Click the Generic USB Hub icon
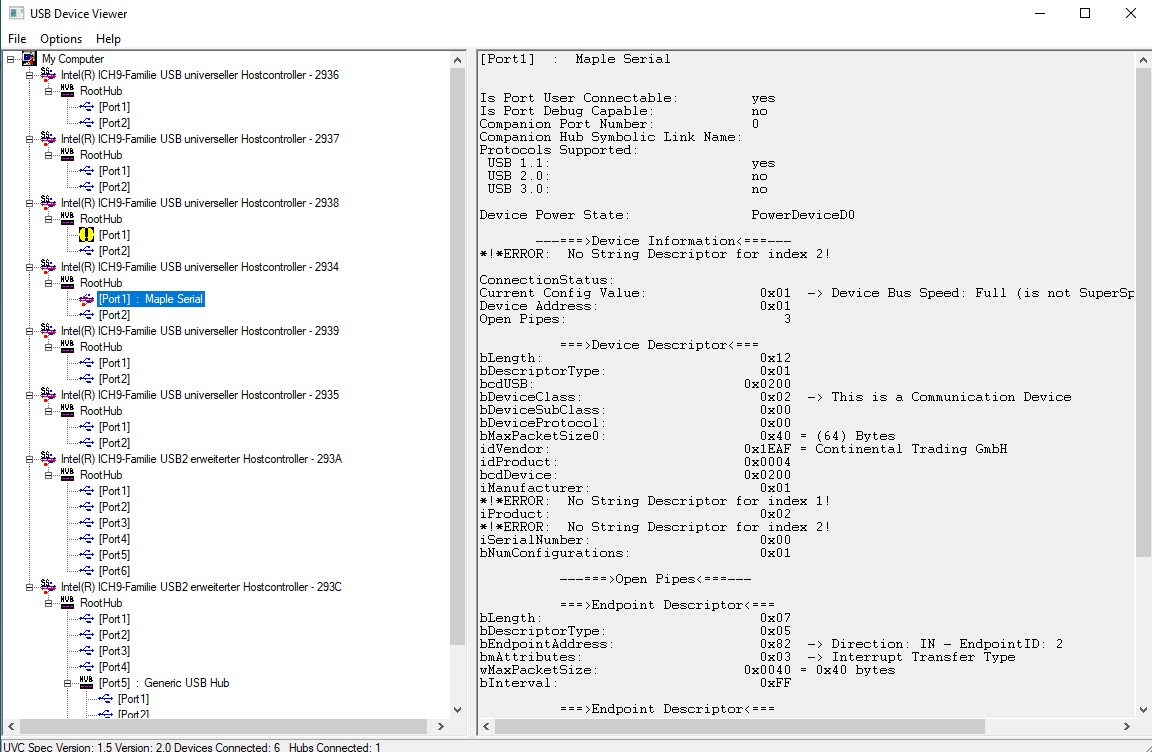1152x752 pixels. coord(87,682)
